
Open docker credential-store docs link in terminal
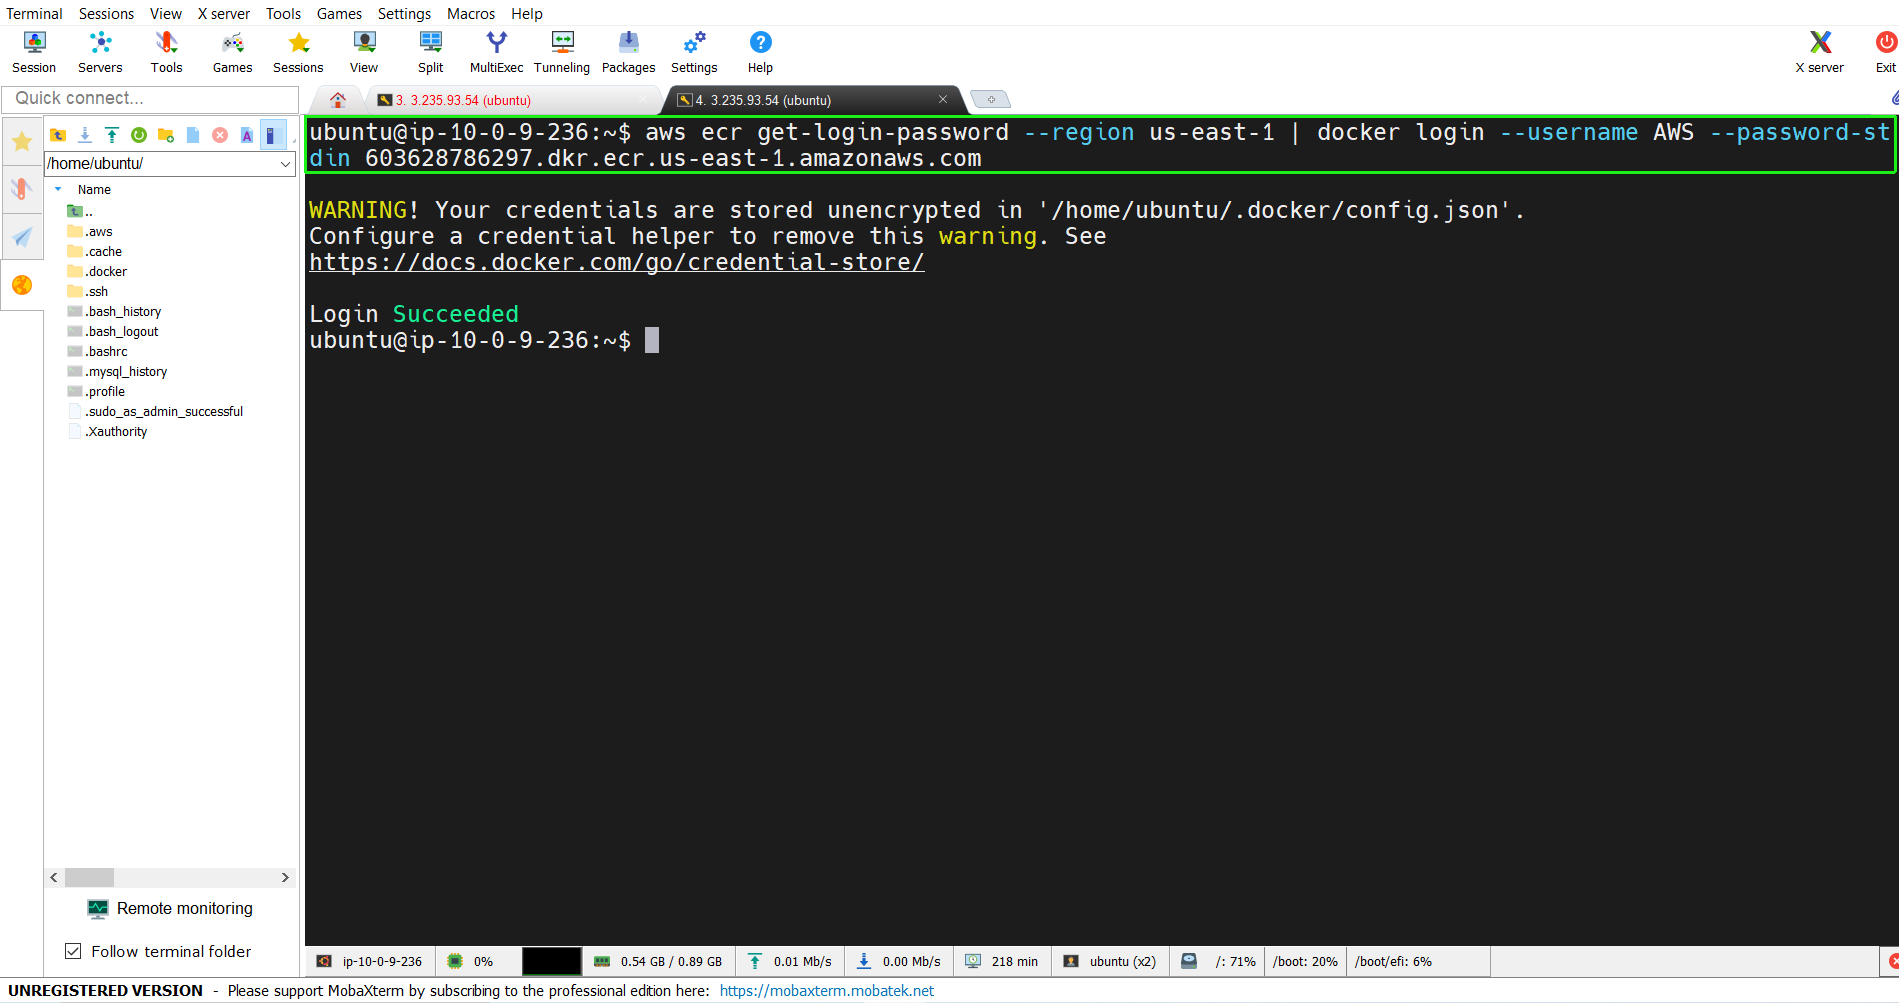click(617, 262)
